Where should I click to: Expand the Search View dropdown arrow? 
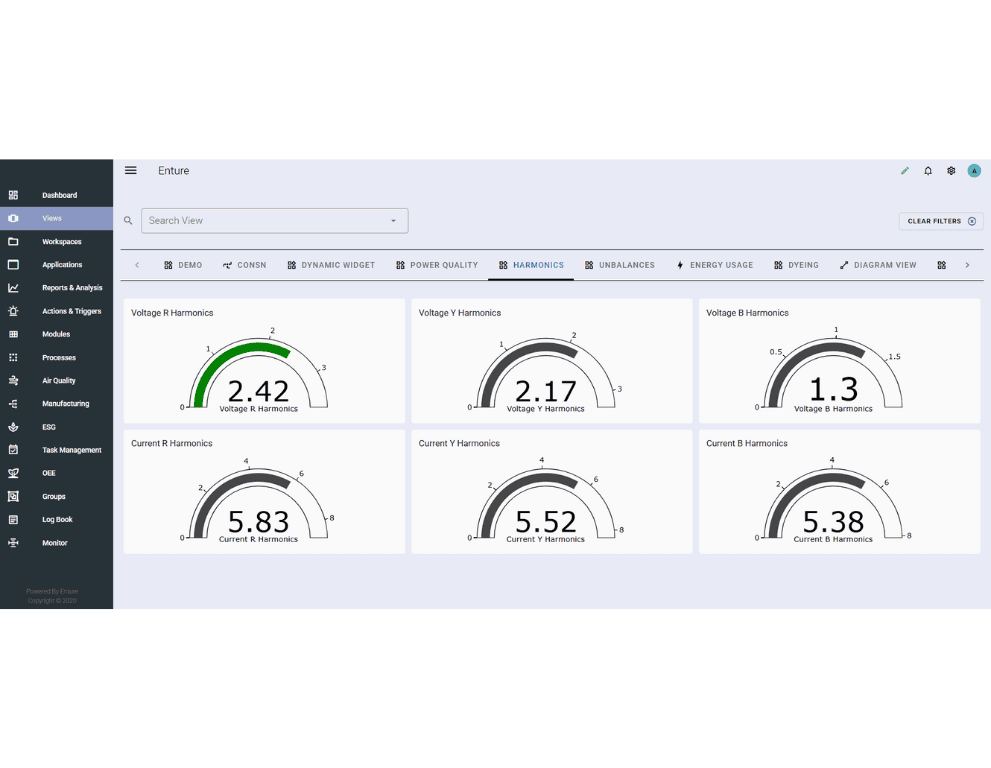tap(393, 221)
